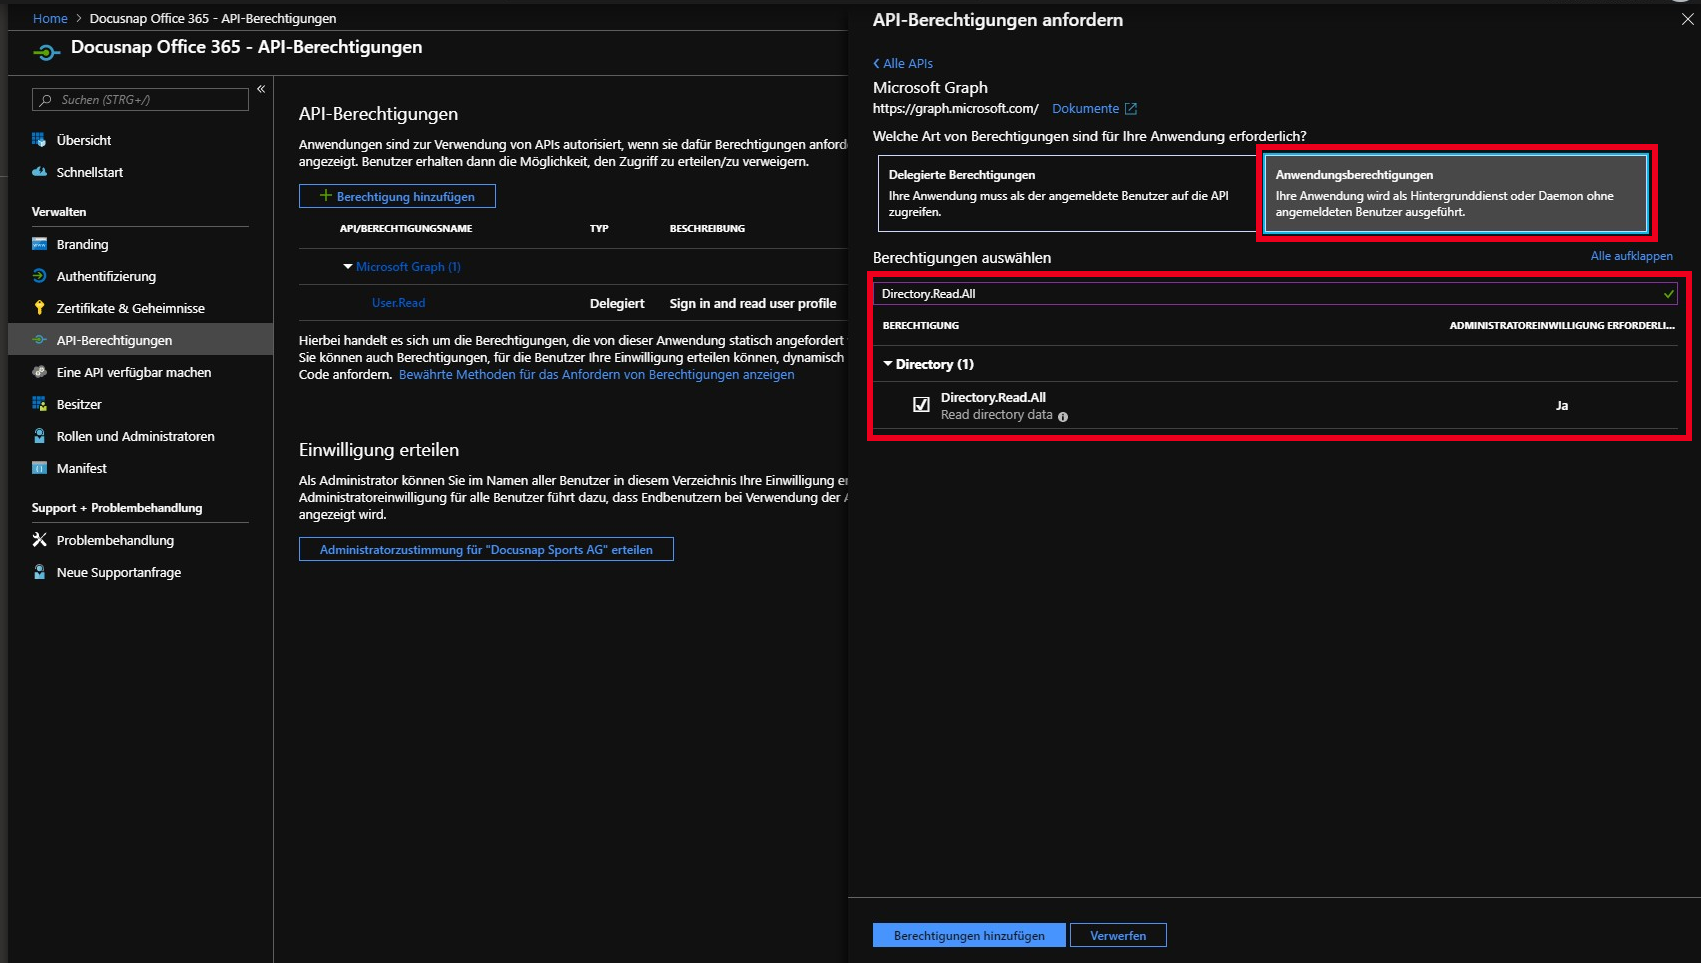
Task: Click the Neue Supportanfrage icon
Action: pos(39,572)
